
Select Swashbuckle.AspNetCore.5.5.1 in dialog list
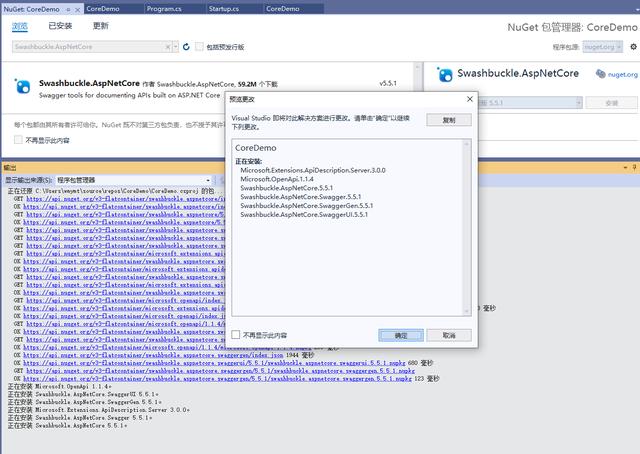coord(287,188)
